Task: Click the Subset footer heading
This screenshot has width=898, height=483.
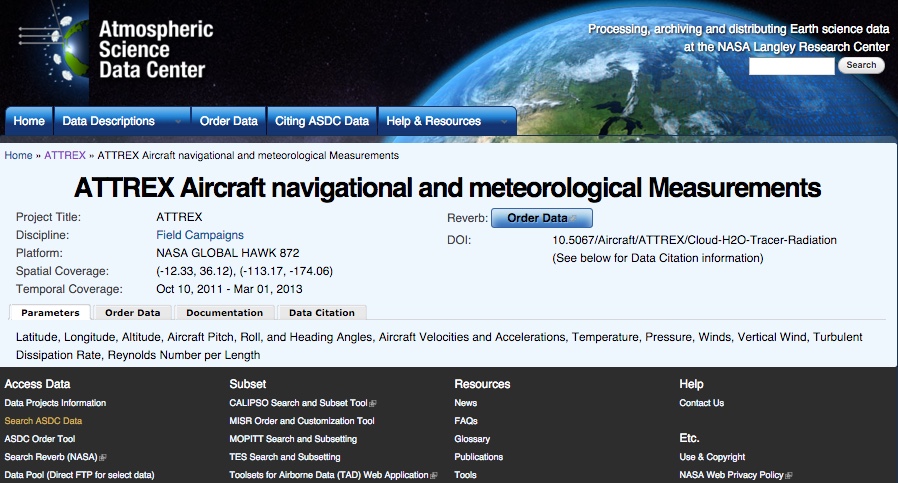Action: click(x=248, y=384)
